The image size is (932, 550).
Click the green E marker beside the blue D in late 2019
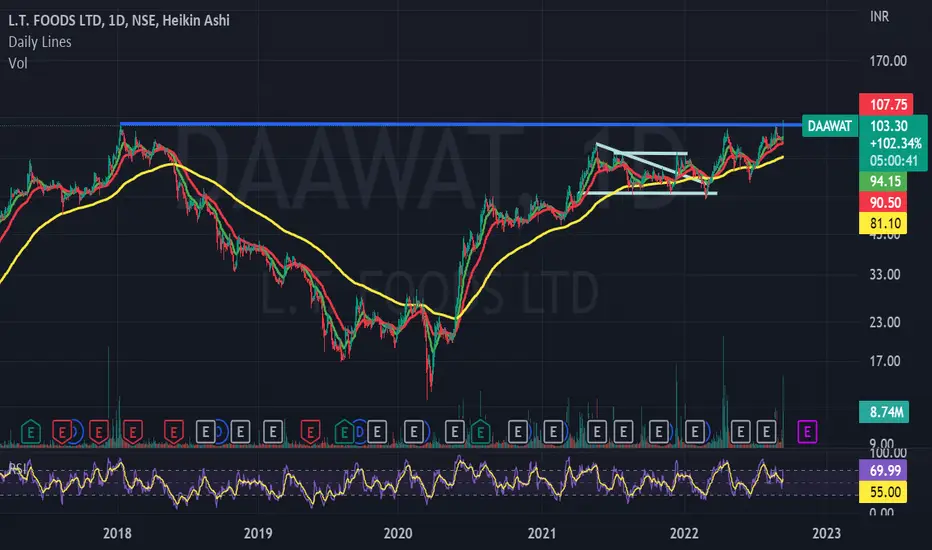tap(344, 432)
